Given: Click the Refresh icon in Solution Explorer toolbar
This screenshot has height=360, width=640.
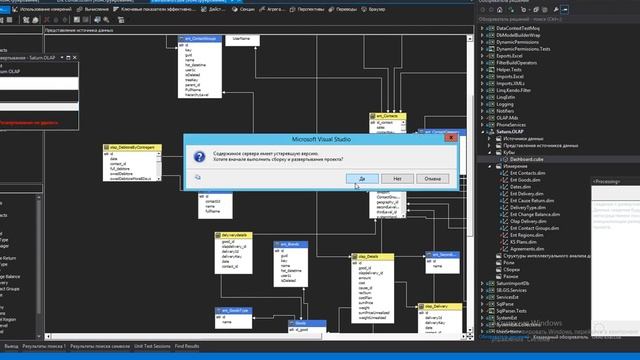Looking at the screenshot, I should click(524, 9).
